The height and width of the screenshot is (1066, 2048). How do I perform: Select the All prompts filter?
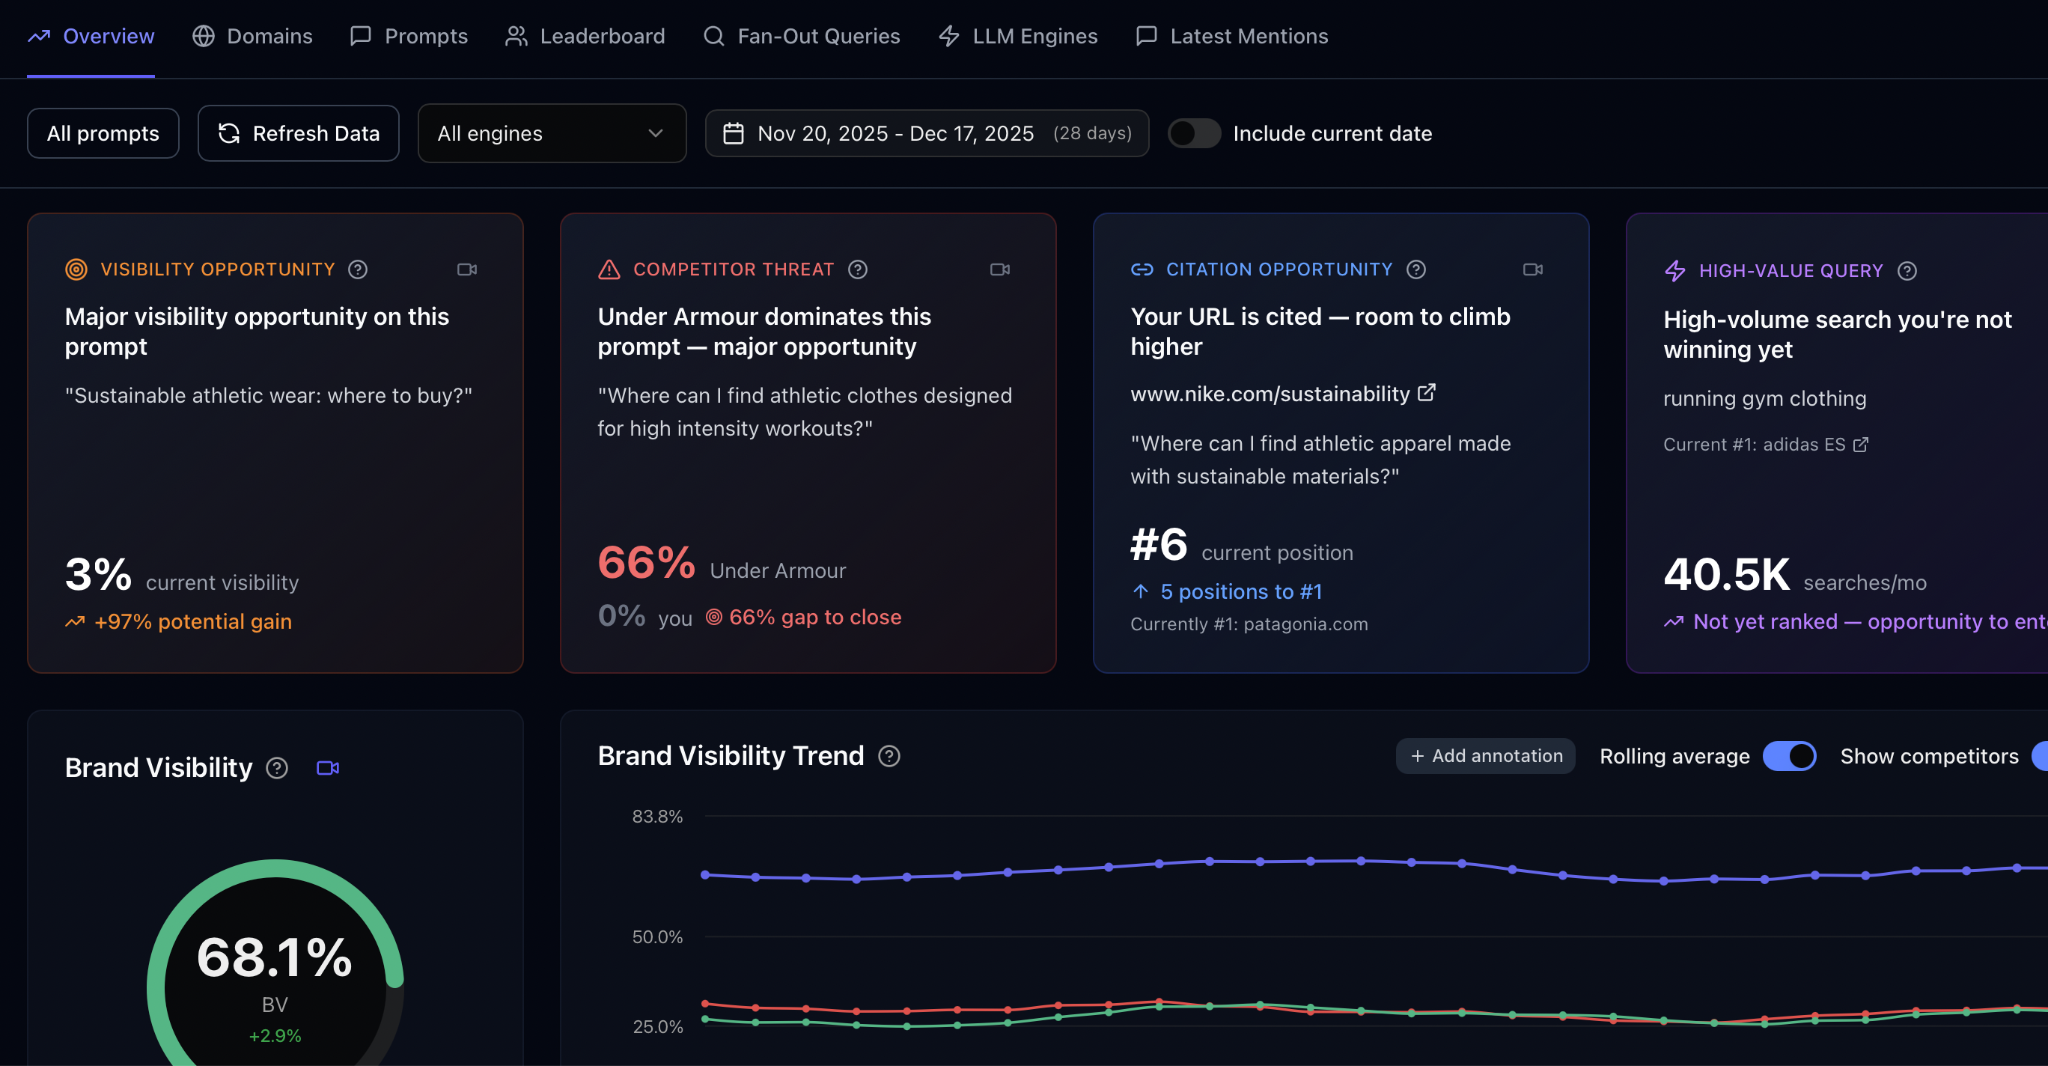click(102, 133)
